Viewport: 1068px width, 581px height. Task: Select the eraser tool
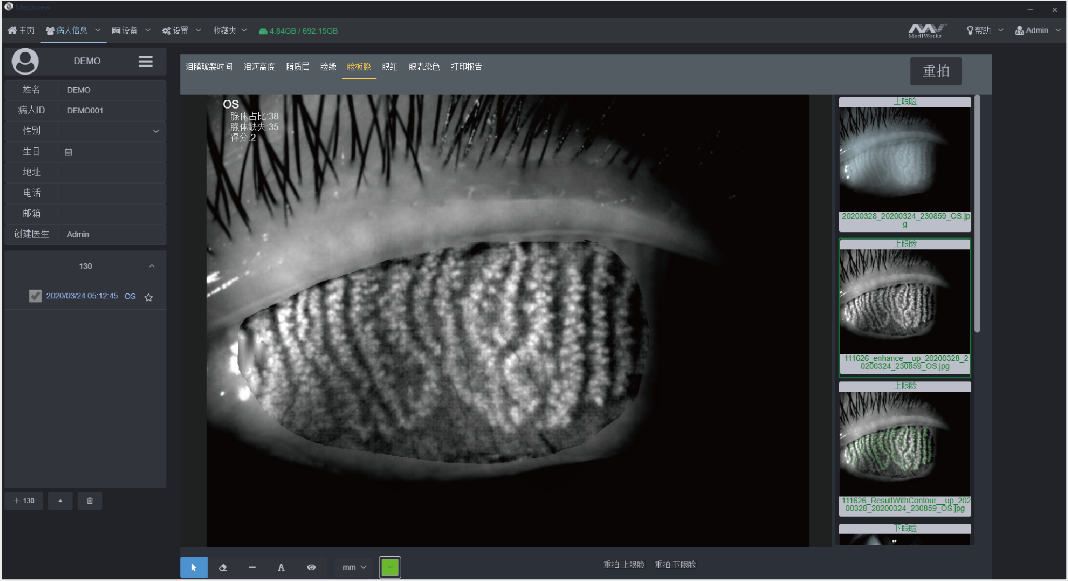pyautogui.click(x=223, y=567)
